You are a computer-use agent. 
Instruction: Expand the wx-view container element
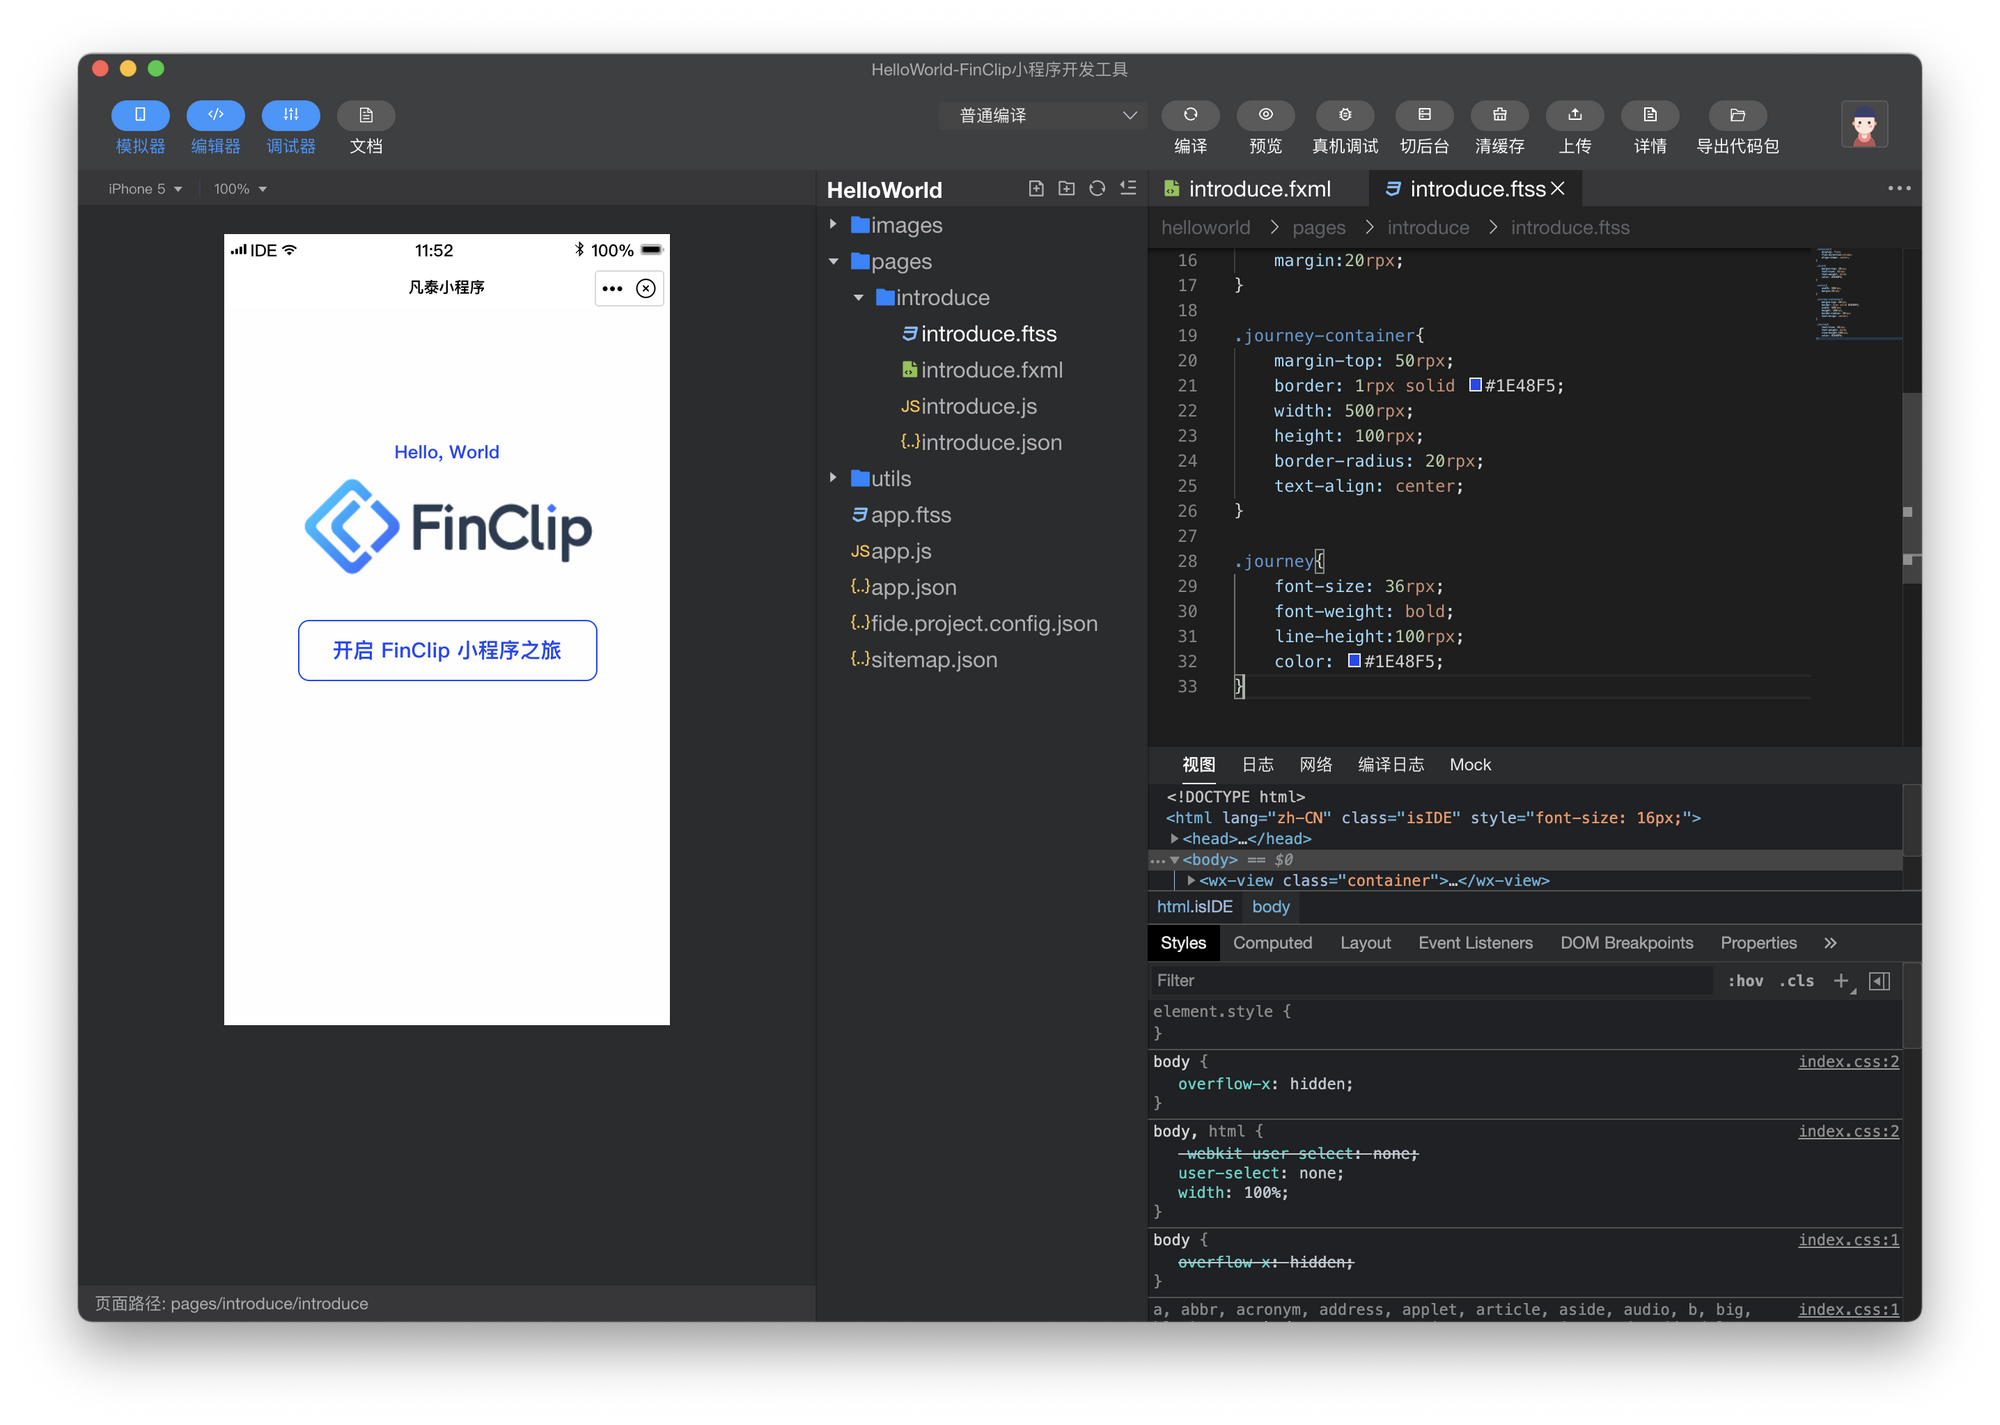(x=1191, y=881)
